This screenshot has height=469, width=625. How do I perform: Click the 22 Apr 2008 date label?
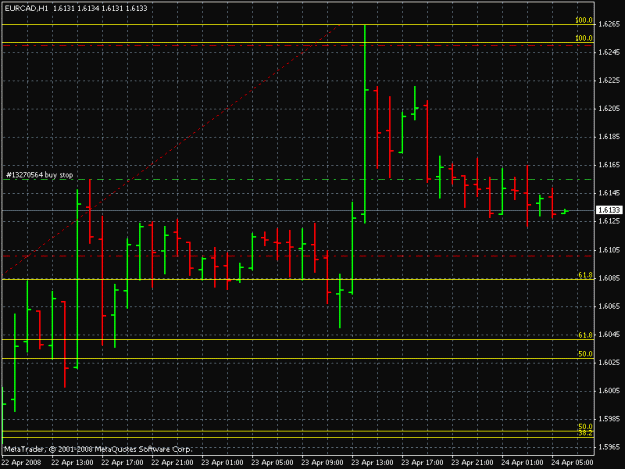click(x=21, y=463)
